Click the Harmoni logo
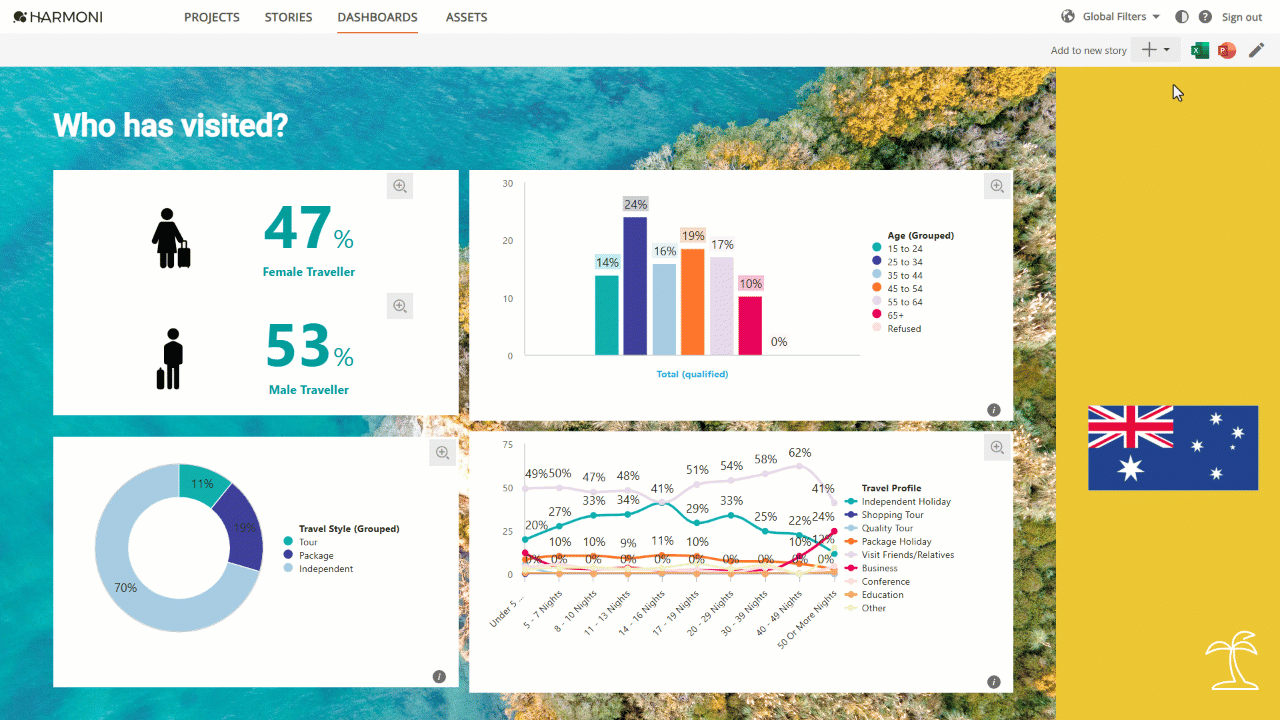 [x=58, y=17]
